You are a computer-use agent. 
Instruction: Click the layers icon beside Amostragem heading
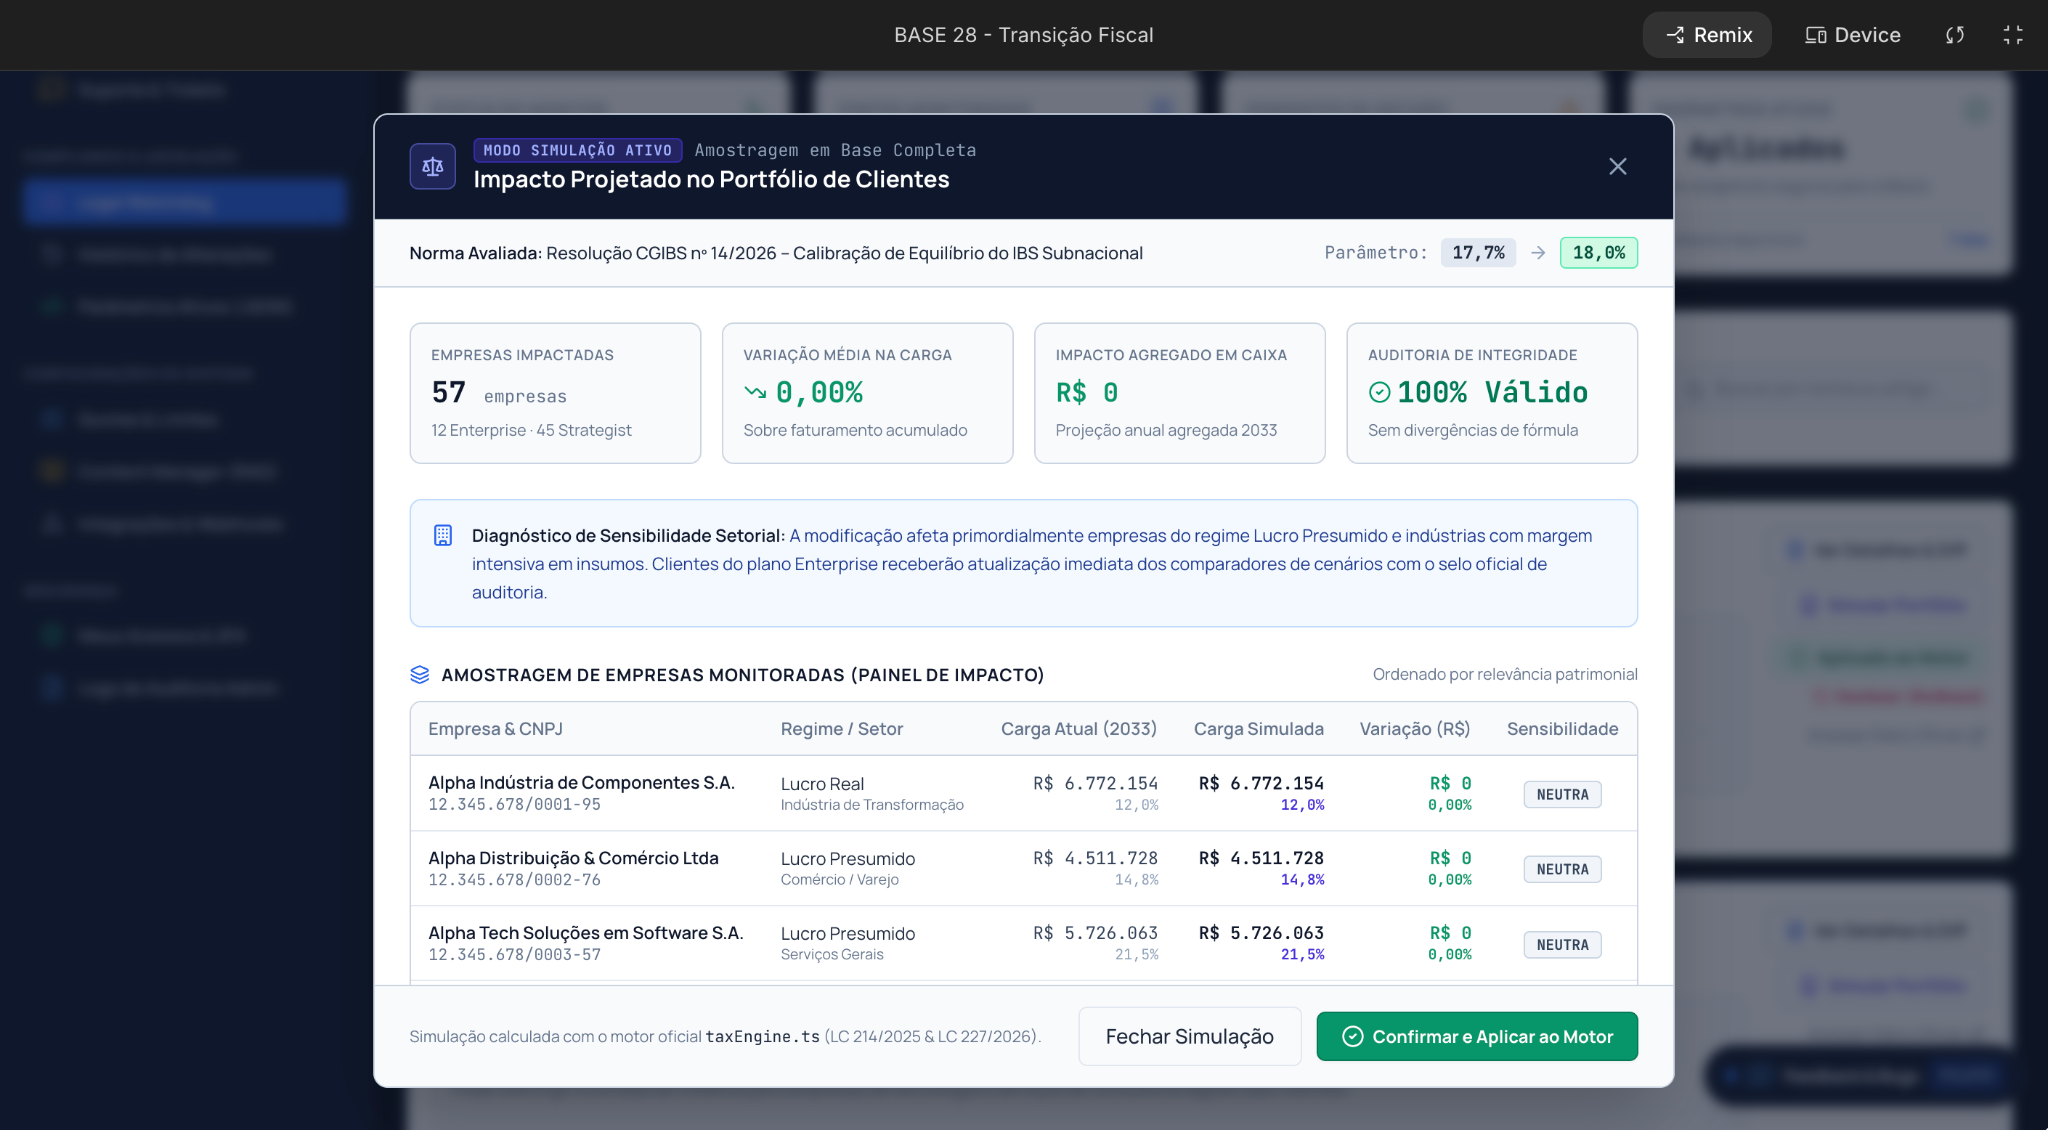coord(420,675)
